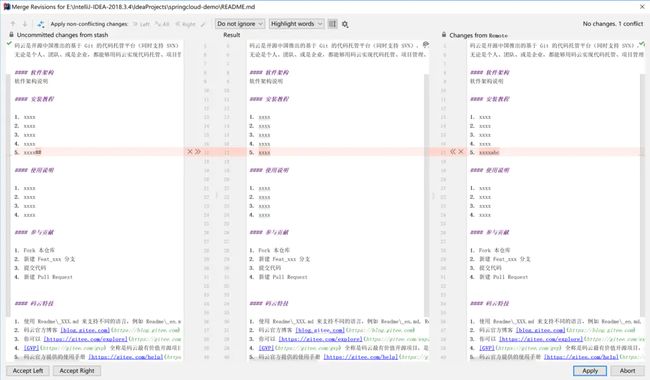Image resolution: width=650 pixels, height=380 pixels.
Task: Click the Accept Left button
Action: 28,371
